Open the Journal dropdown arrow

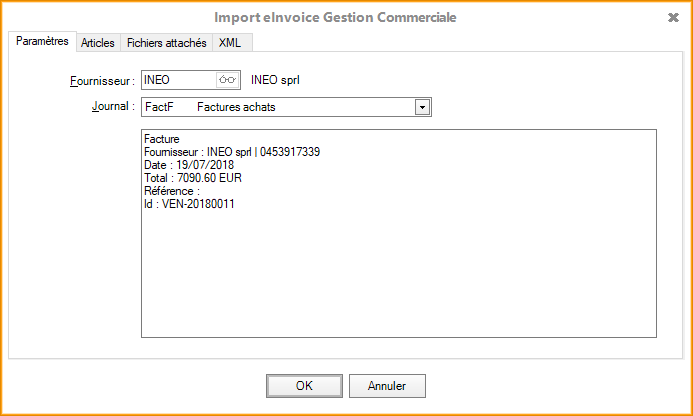click(x=422, y=106)
